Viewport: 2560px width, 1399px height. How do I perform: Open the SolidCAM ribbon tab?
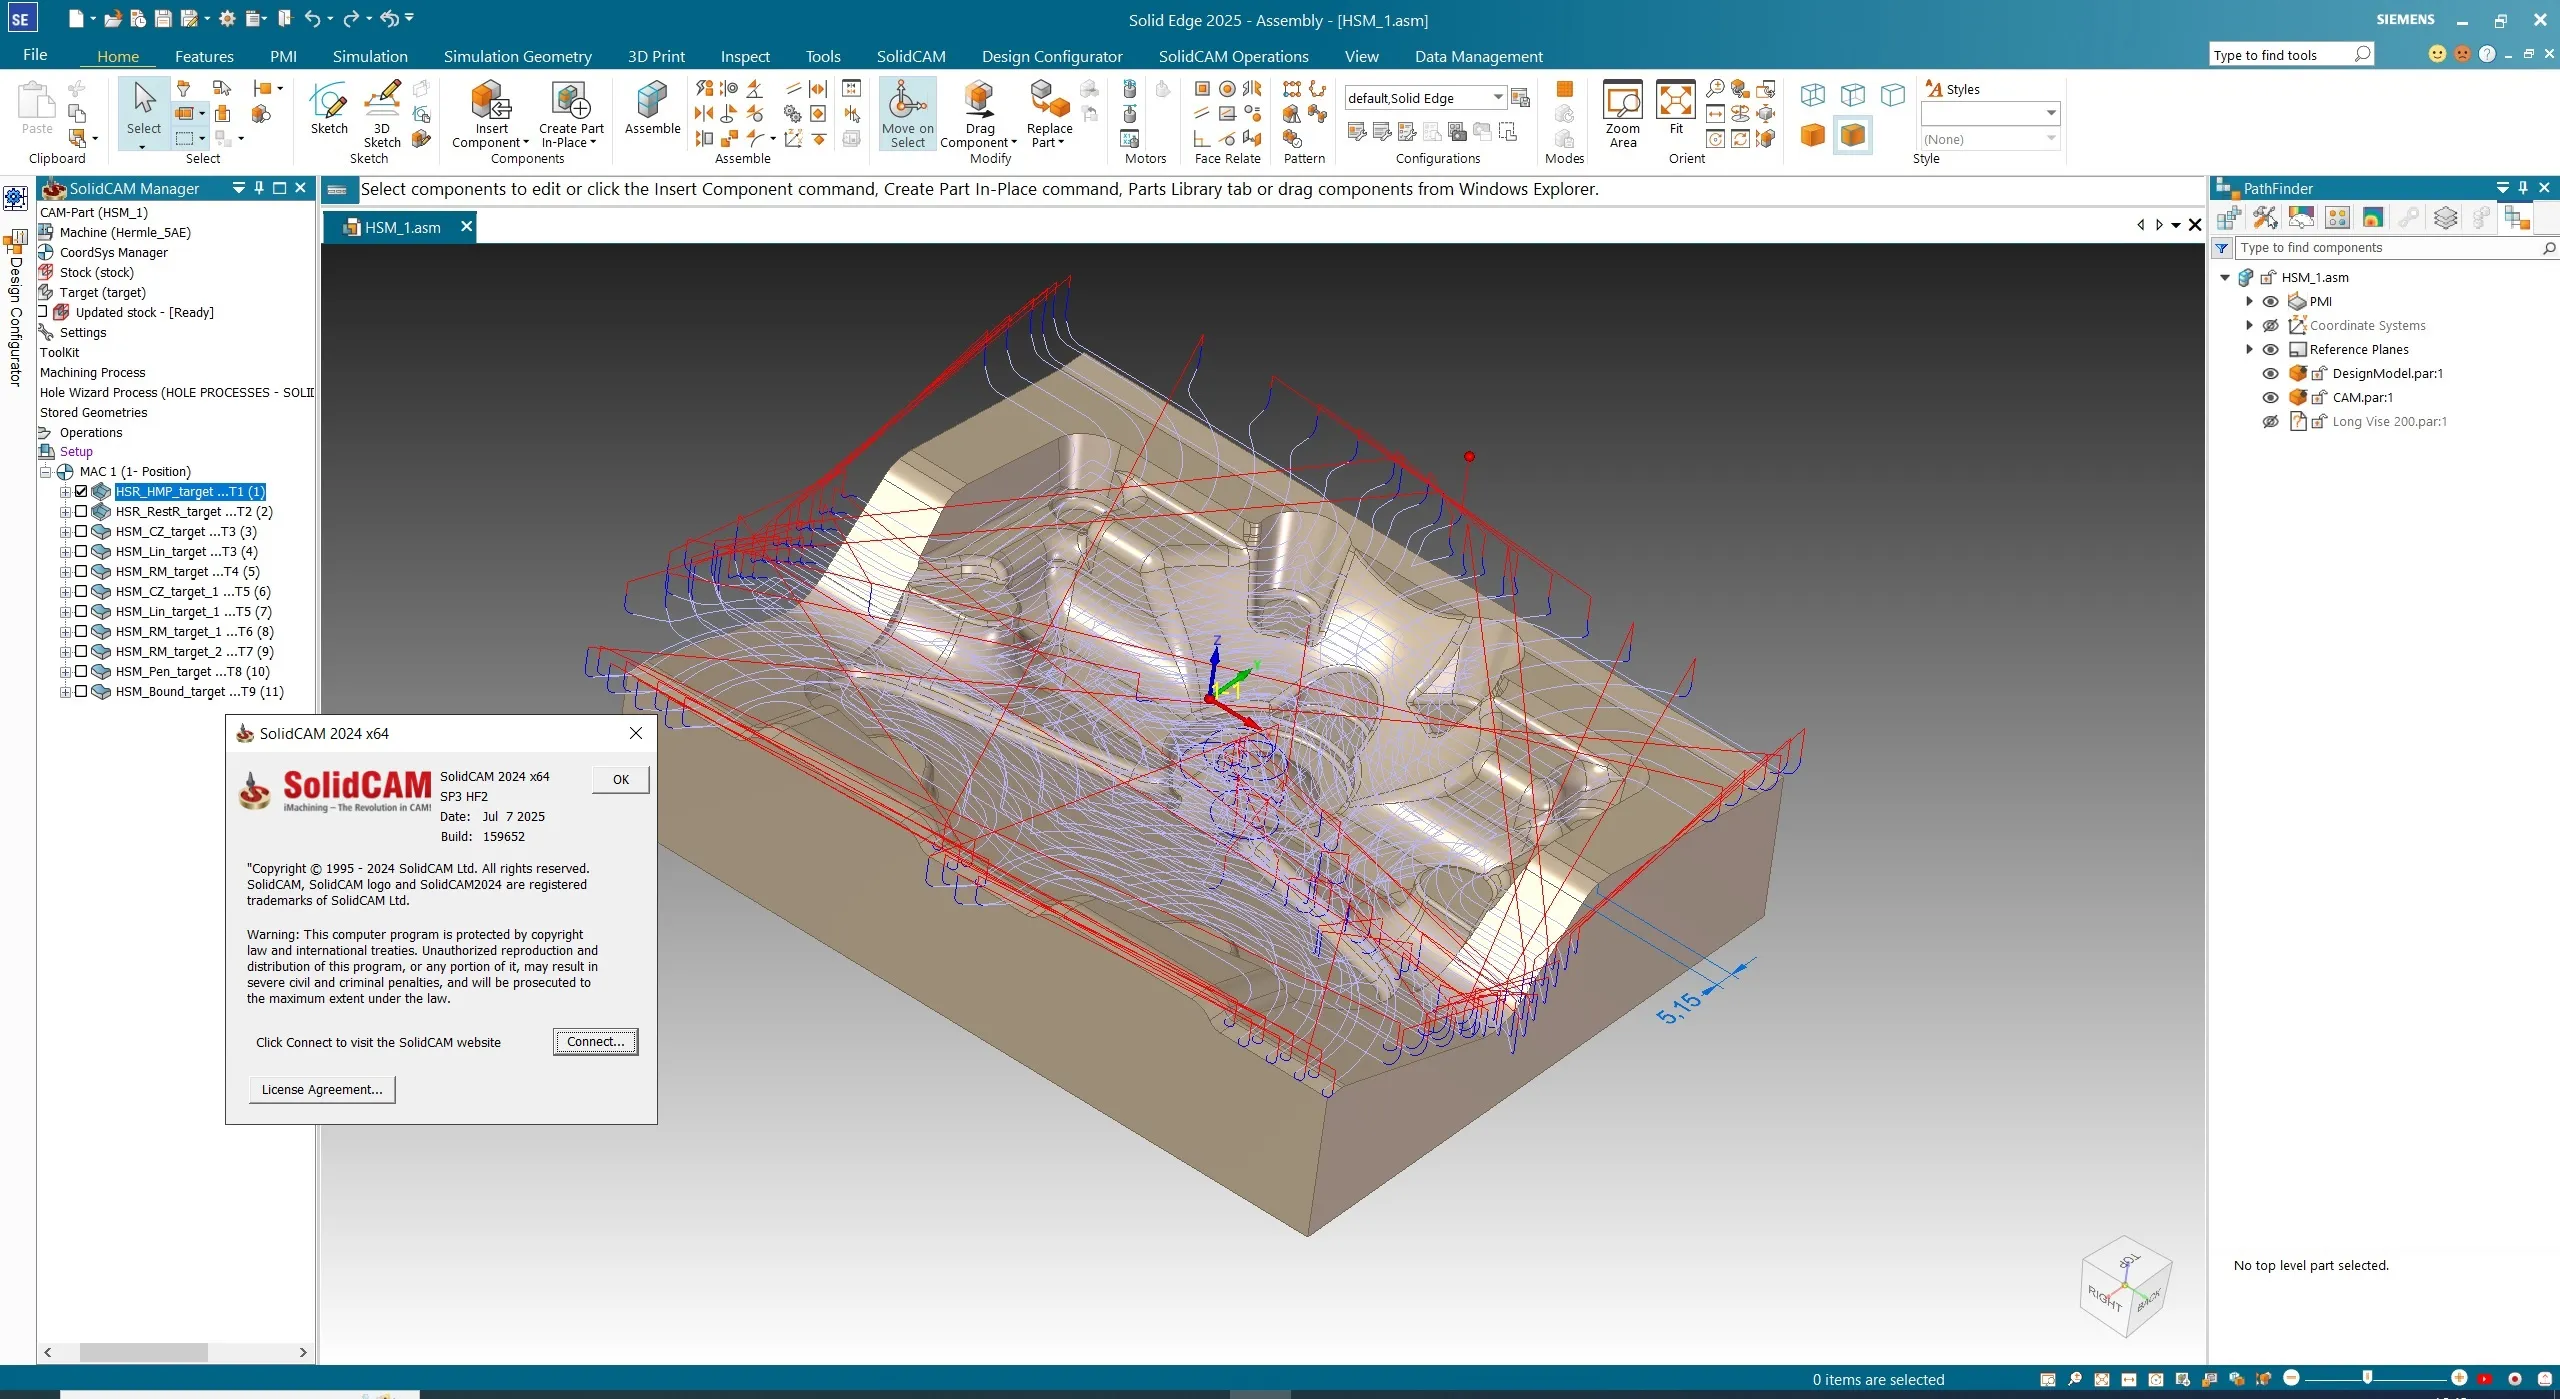(x=911, y=56)
